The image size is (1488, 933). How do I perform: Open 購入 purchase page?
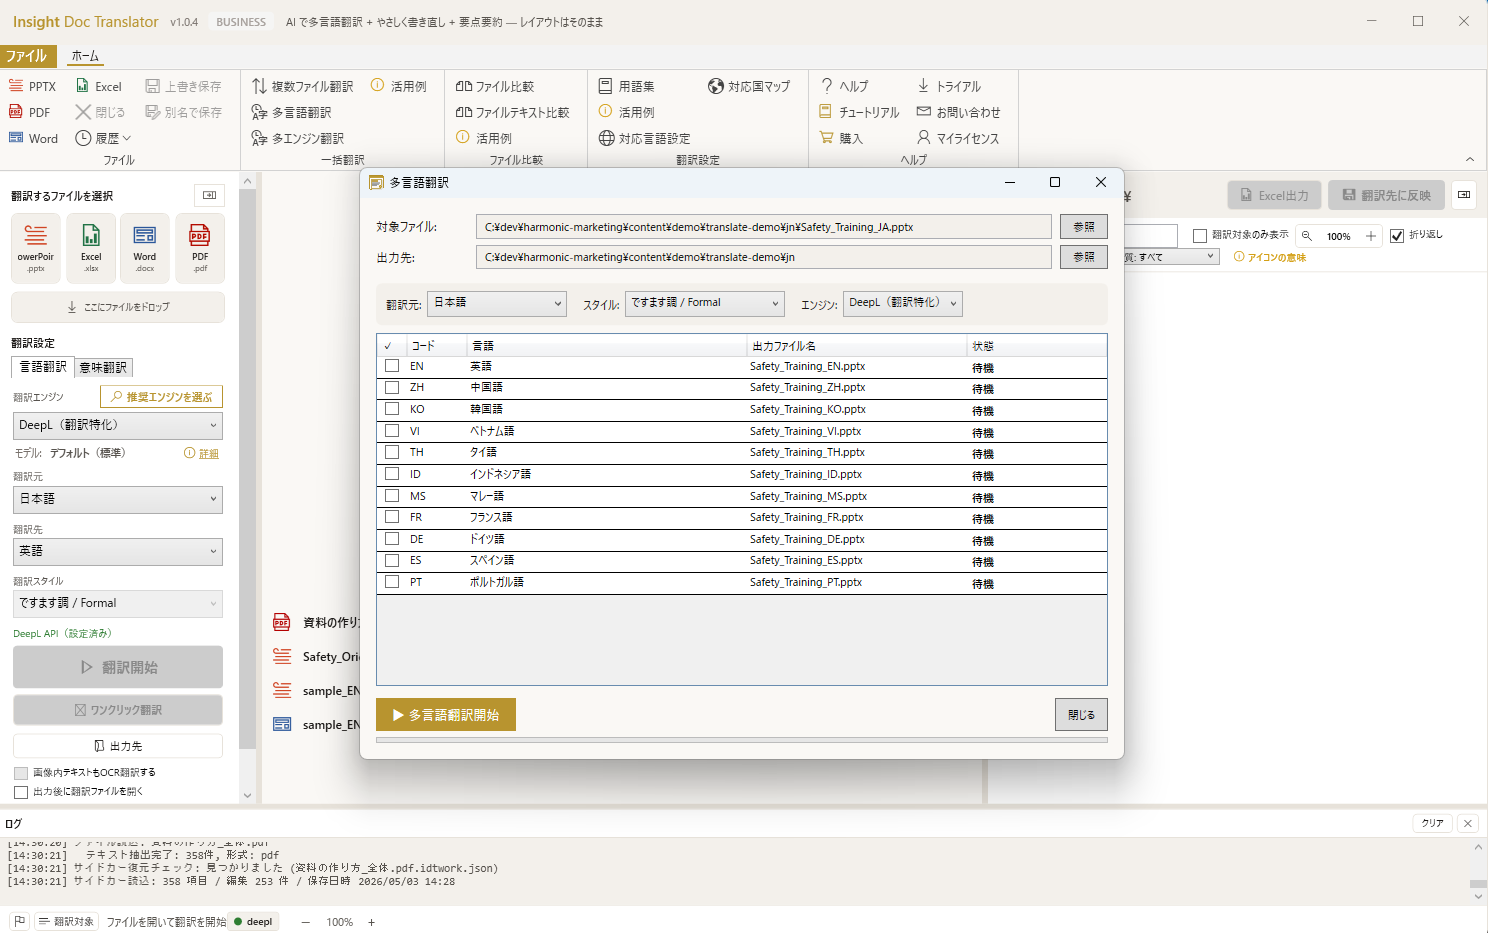coord(840,138)
